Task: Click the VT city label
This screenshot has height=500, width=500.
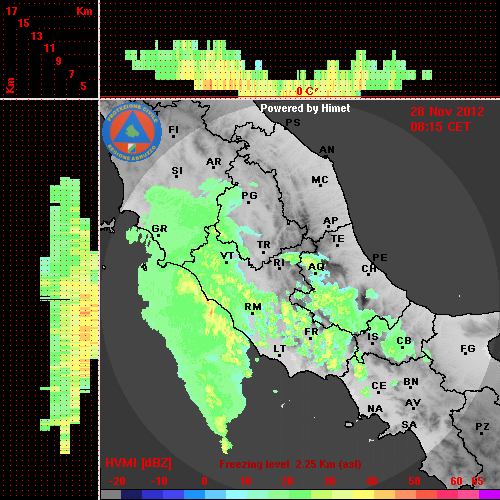Action: pos(227,256)
